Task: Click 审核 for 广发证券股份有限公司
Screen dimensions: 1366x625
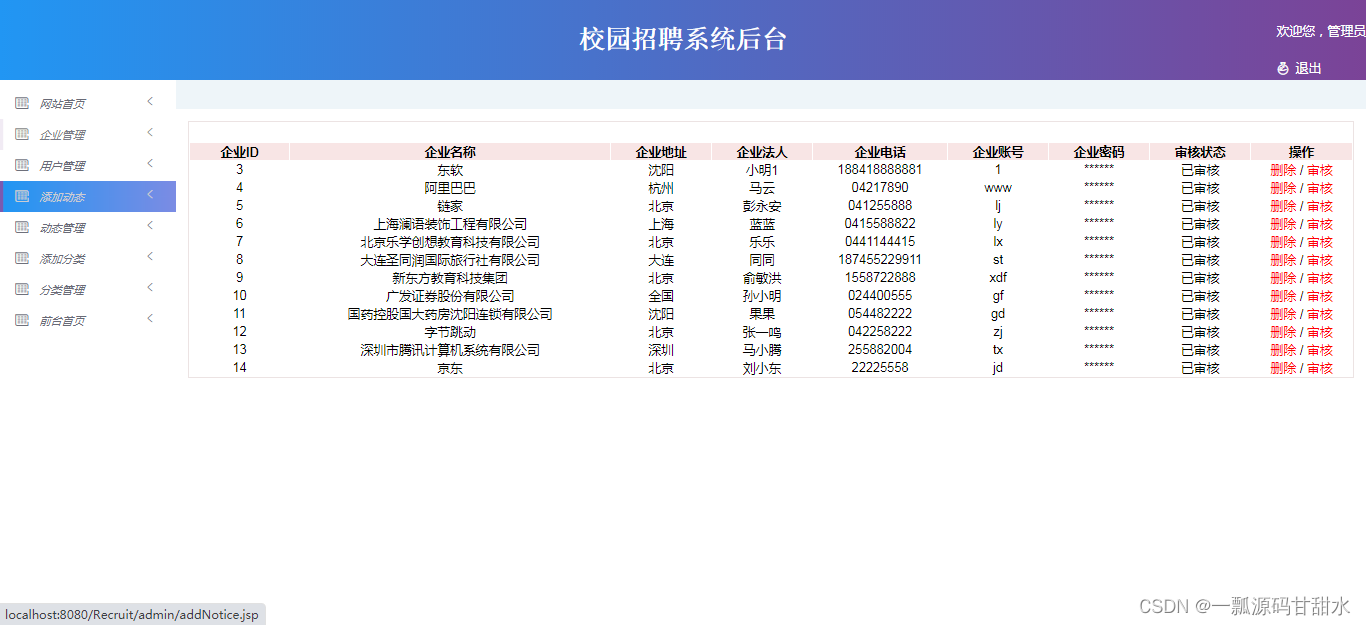Action: coord(1320,296)
